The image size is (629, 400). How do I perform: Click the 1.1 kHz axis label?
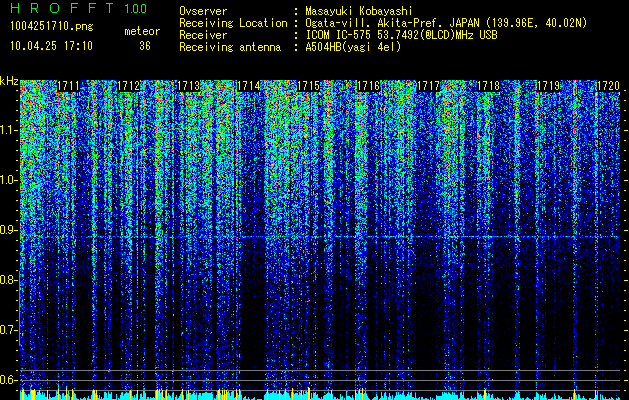(8, 130)
